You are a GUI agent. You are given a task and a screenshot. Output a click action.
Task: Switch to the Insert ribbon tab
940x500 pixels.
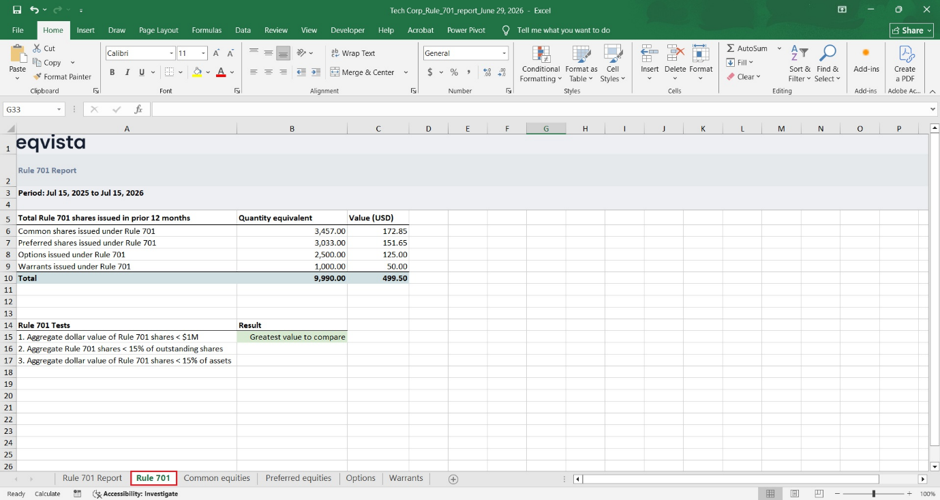[x=85, y=30]
